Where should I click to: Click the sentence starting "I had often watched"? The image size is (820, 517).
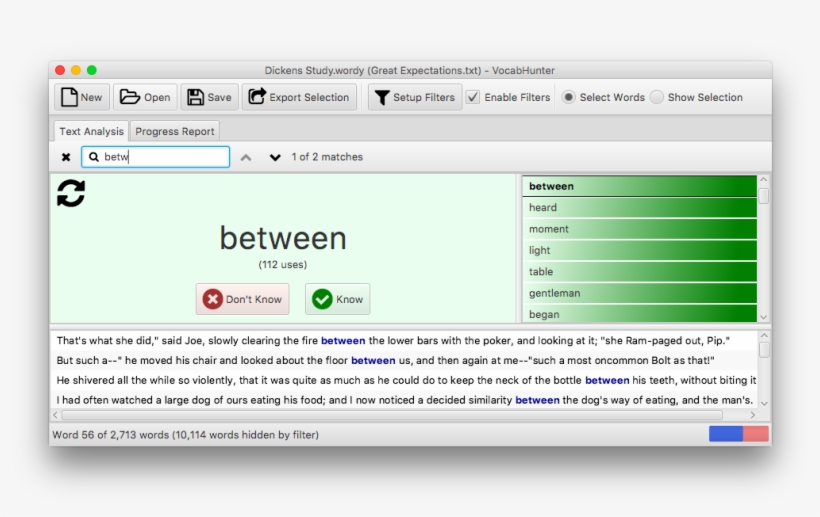click(x=404, y=400)
